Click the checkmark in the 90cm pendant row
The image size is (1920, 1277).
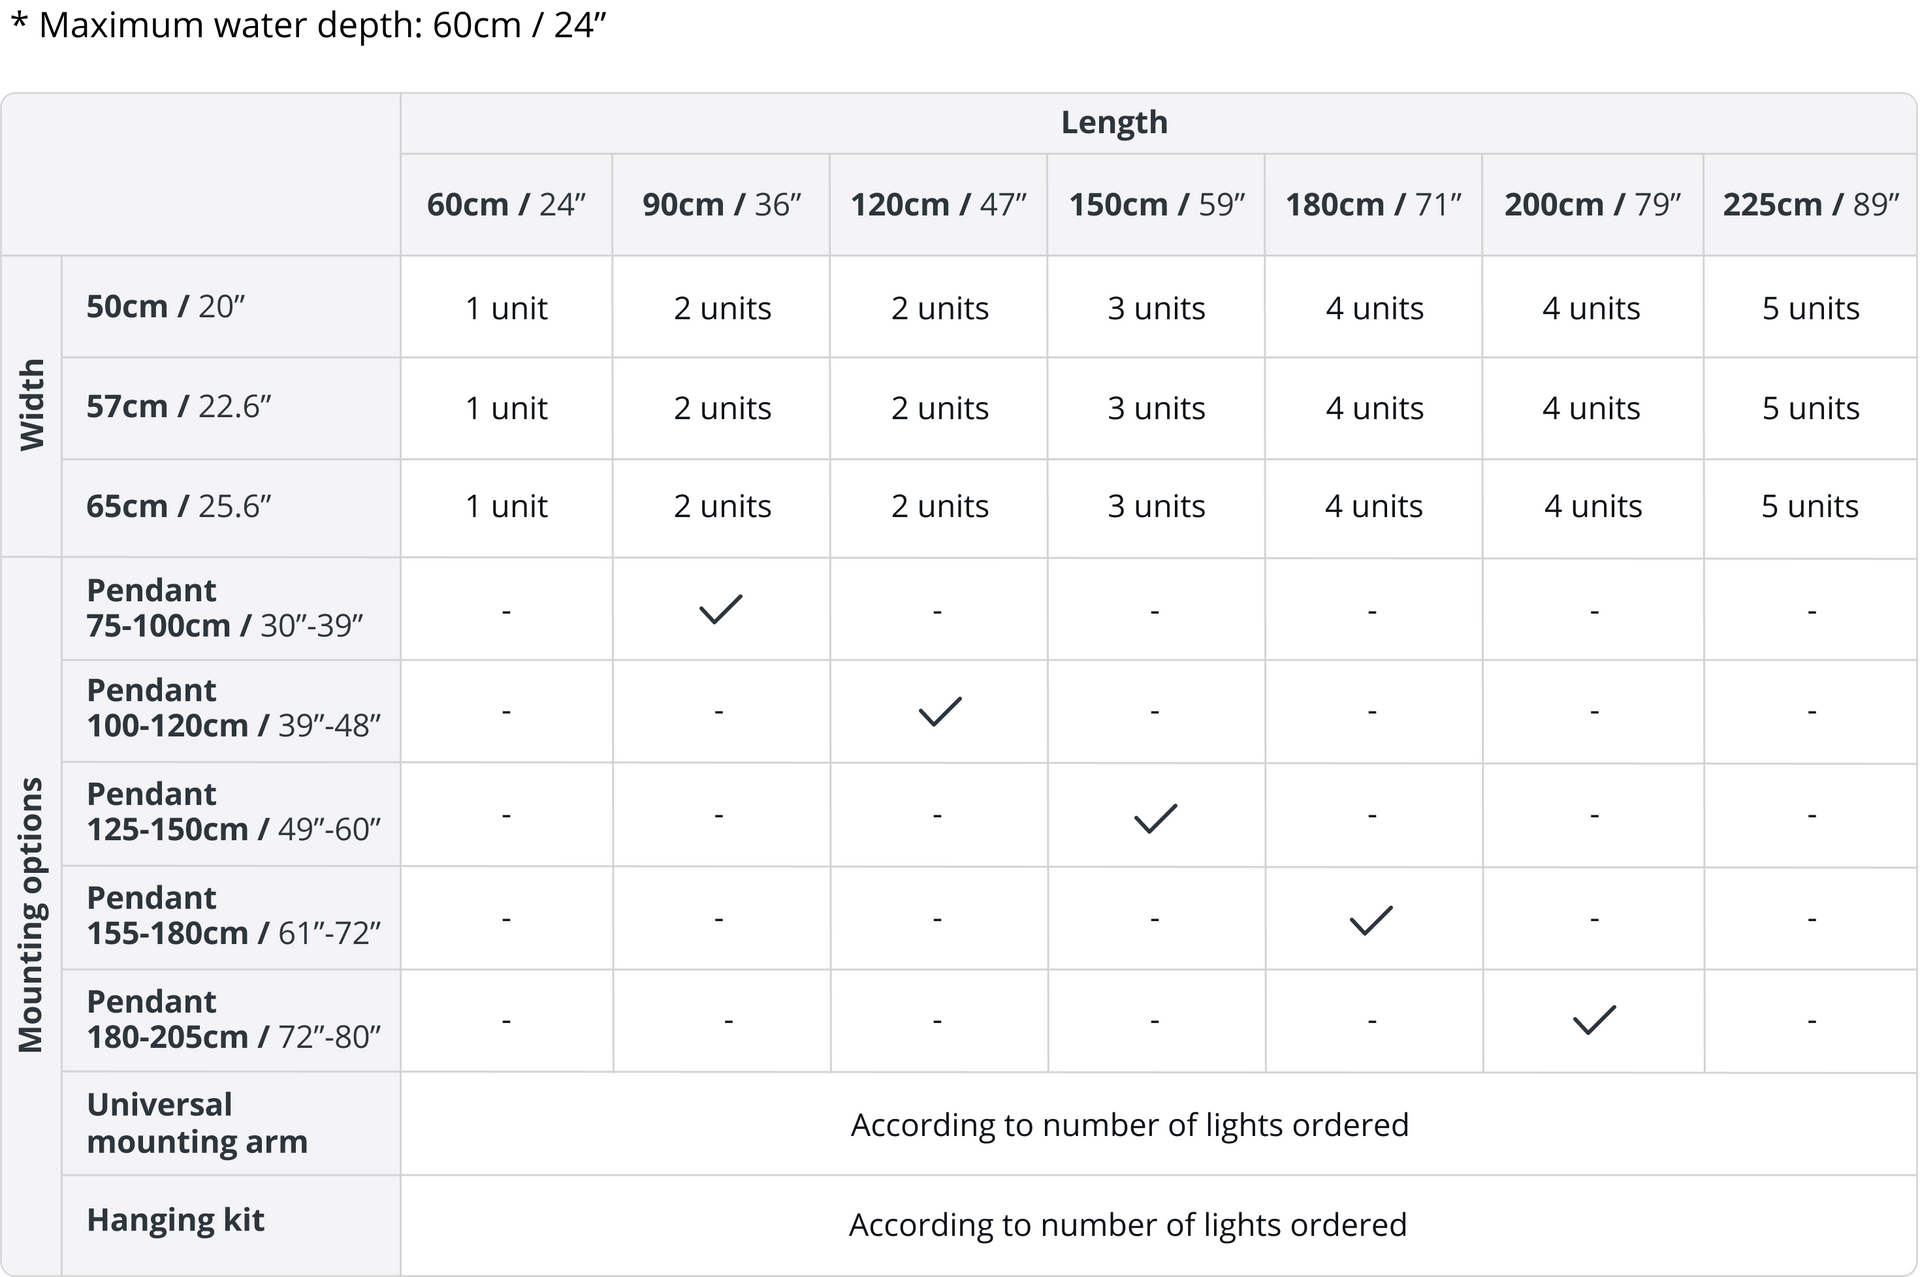720,609
